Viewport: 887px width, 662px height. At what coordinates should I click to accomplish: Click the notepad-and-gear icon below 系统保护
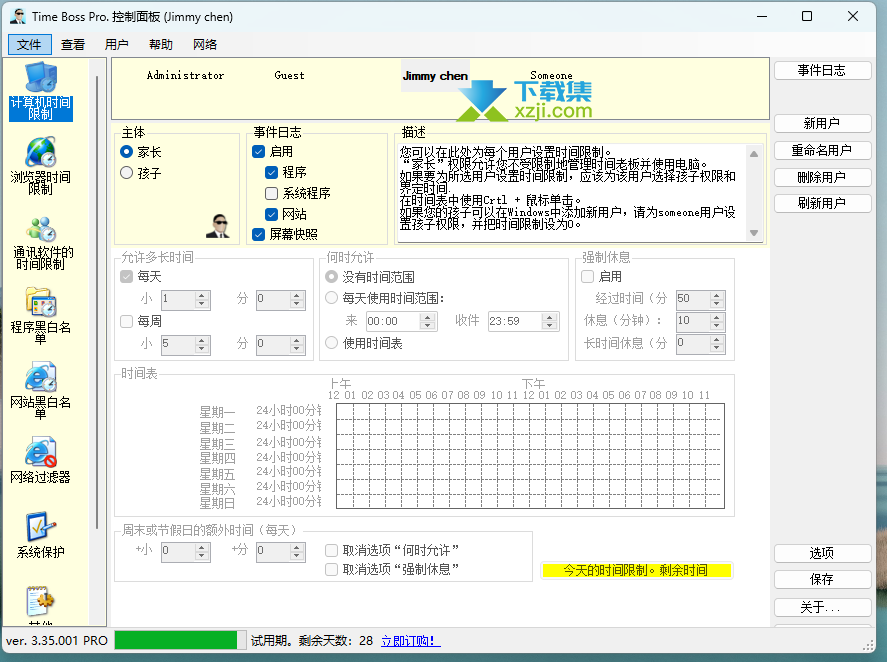(41, 602)
